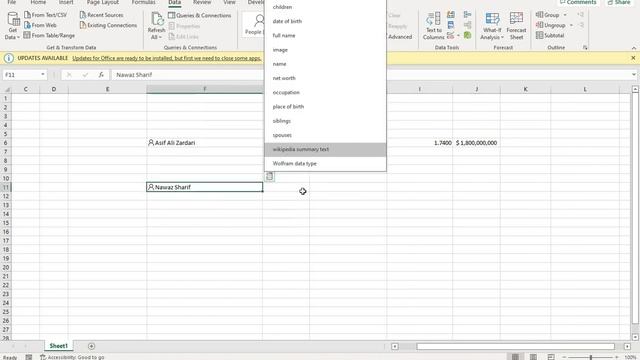Expand the Ungroup dropdown arrow

[x=571, y=25]
